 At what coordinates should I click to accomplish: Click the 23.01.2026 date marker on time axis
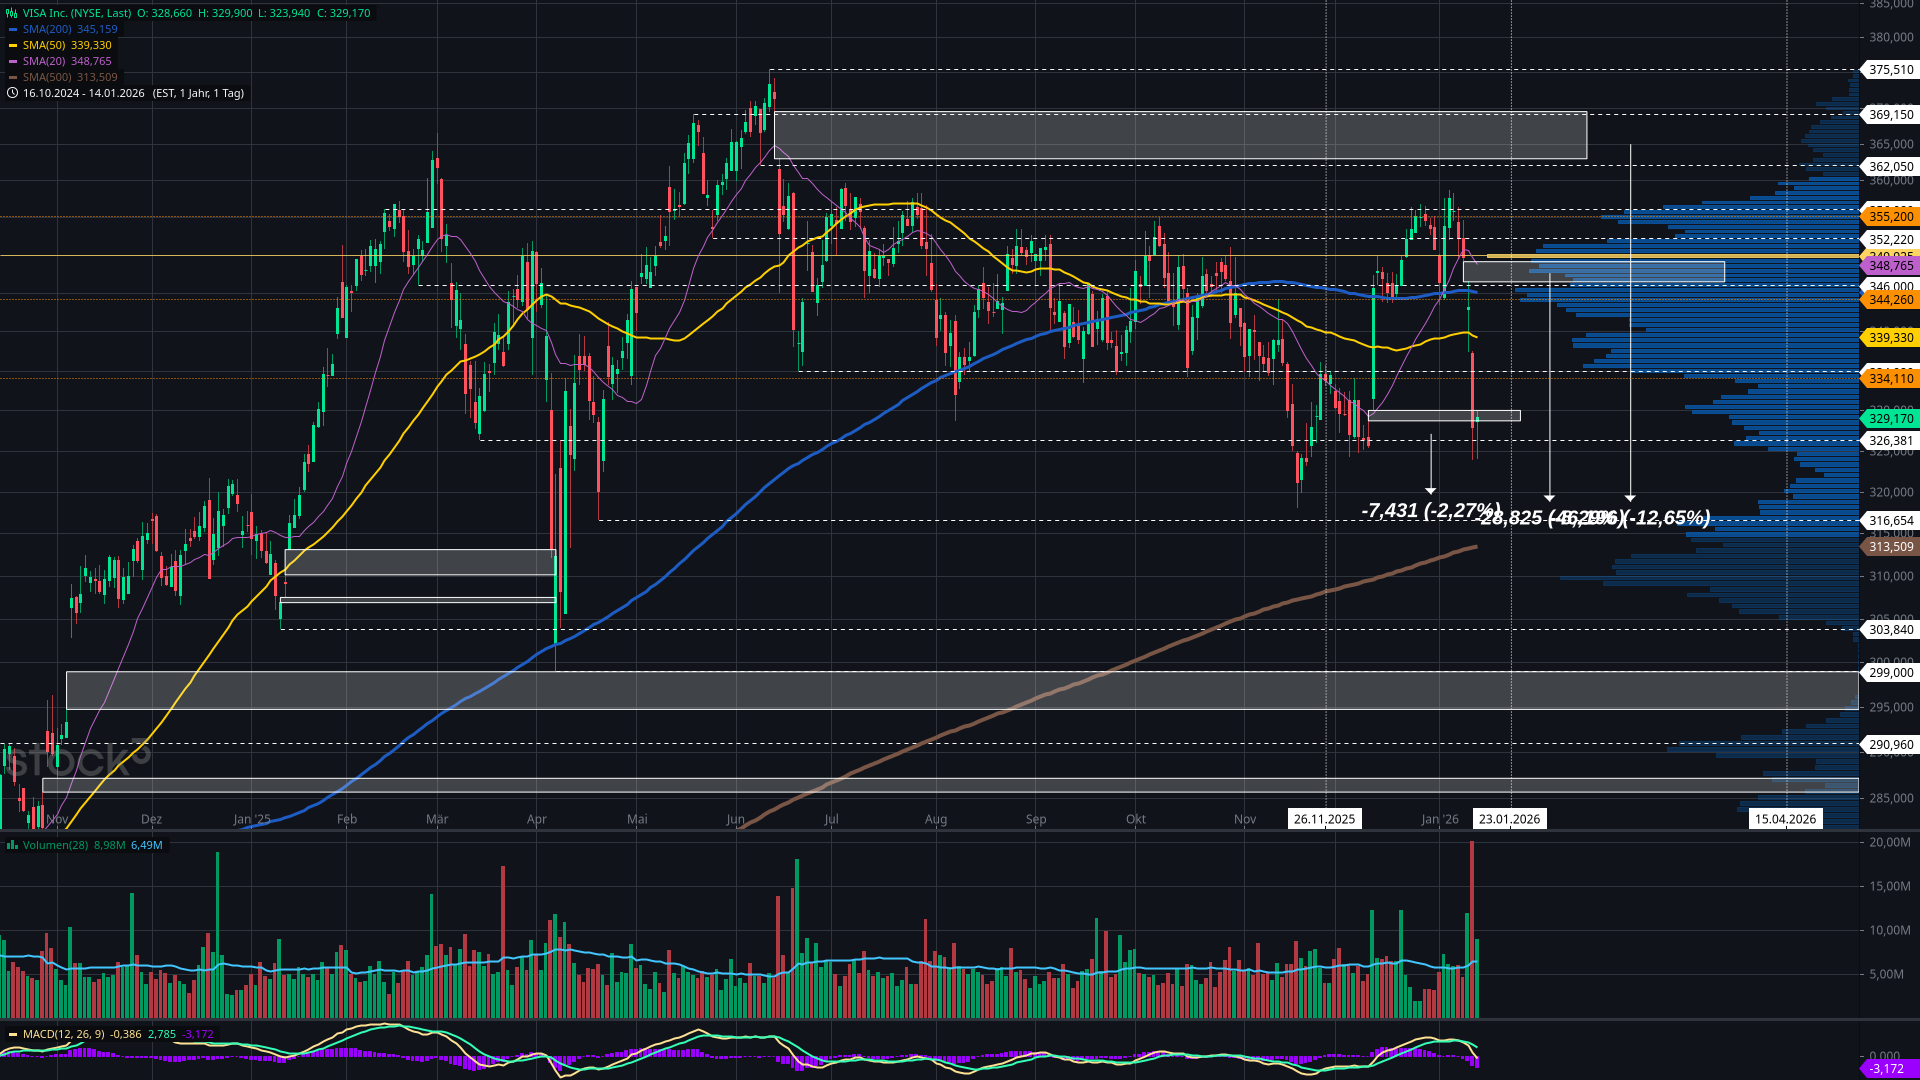click(x=1509, y=819)
